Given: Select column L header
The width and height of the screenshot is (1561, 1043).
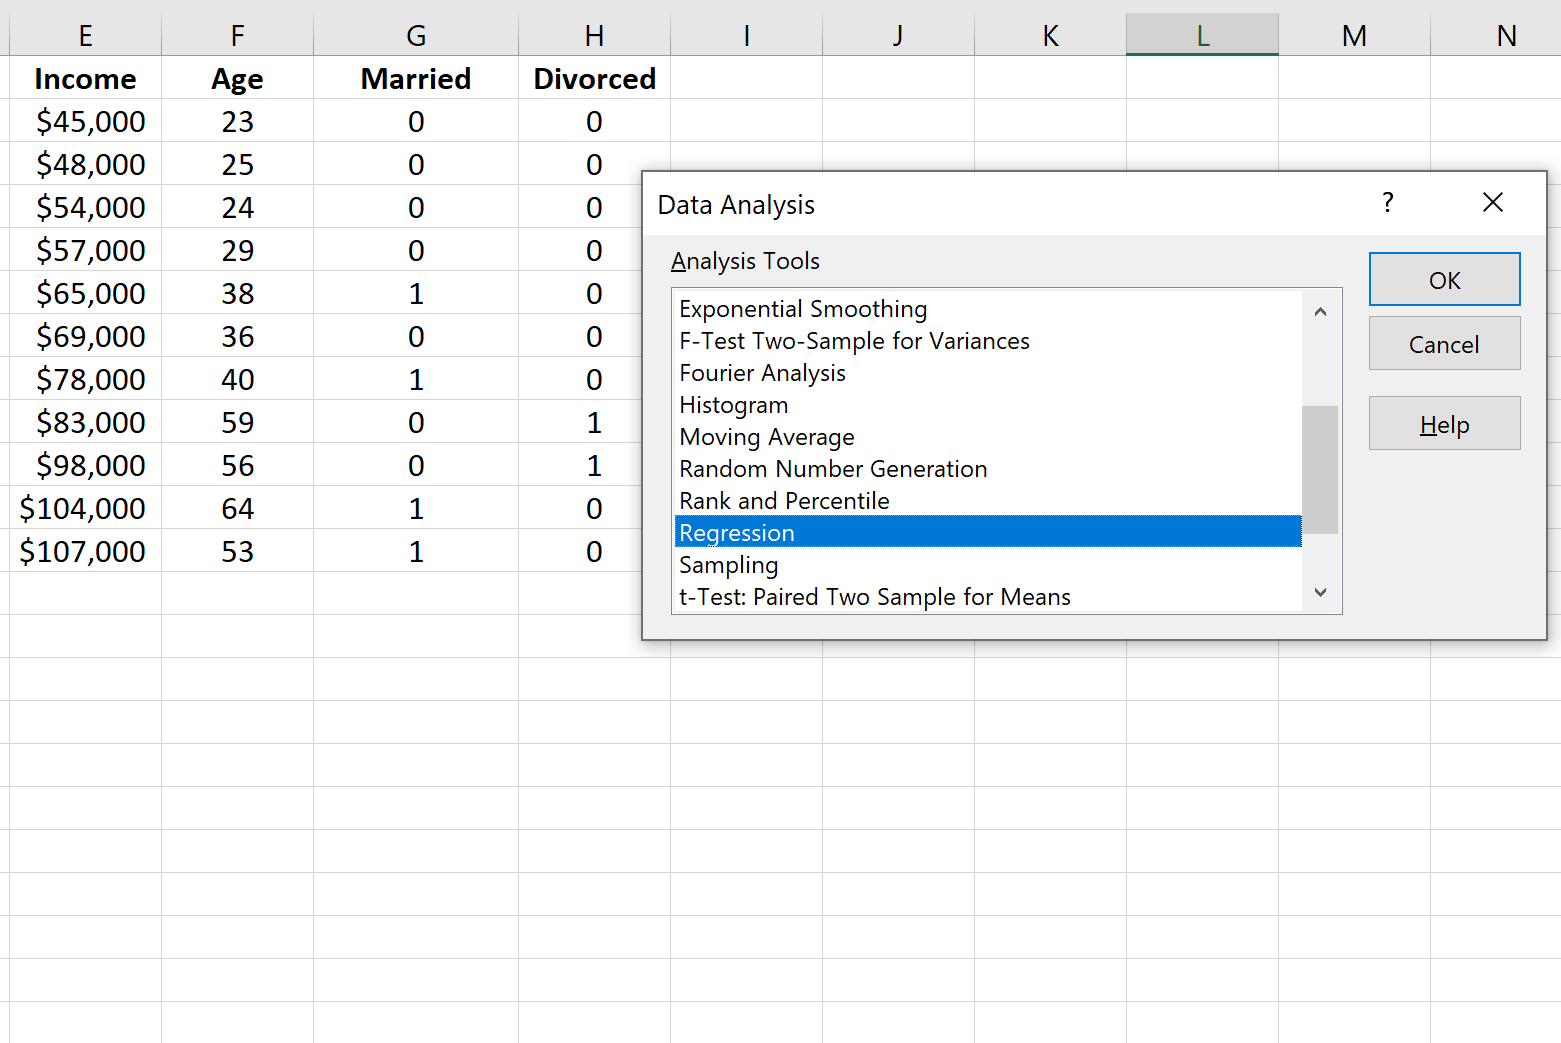Looking at the screenshot, I should [1202, 35].
